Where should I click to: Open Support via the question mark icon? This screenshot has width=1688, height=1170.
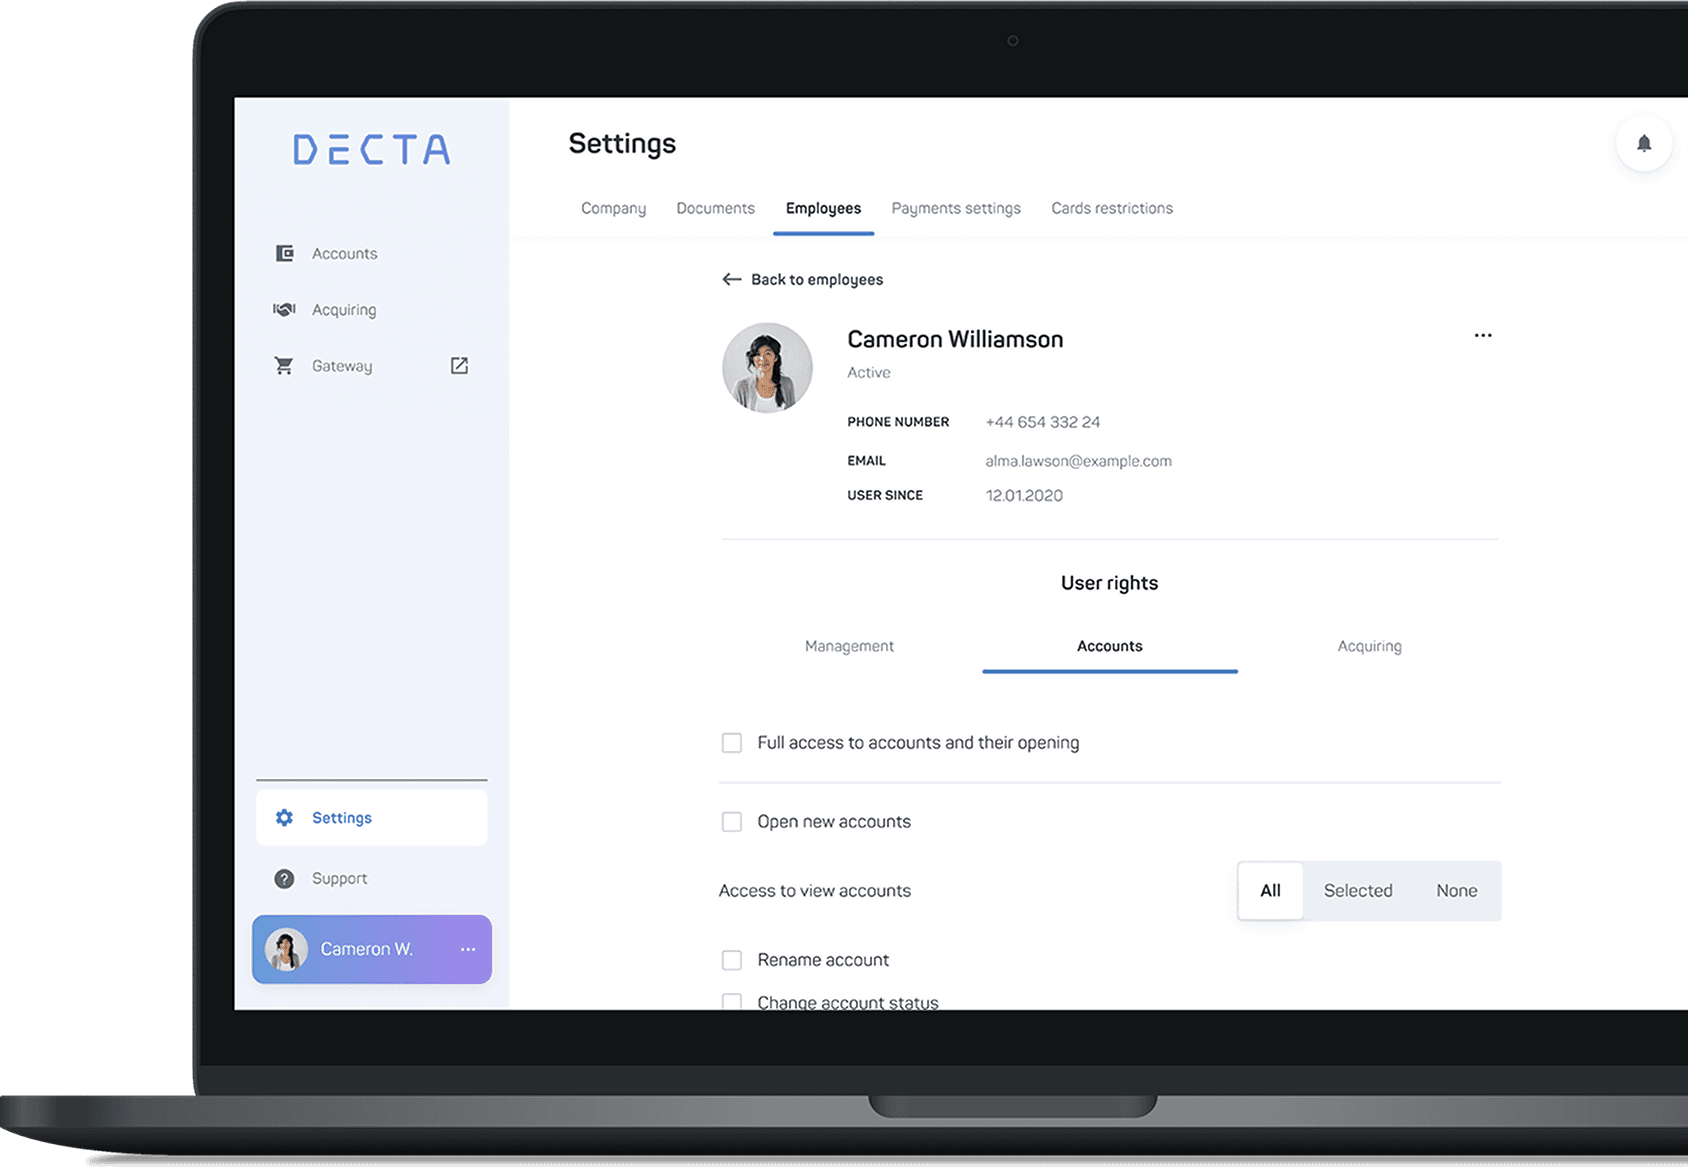pos(285,878)
